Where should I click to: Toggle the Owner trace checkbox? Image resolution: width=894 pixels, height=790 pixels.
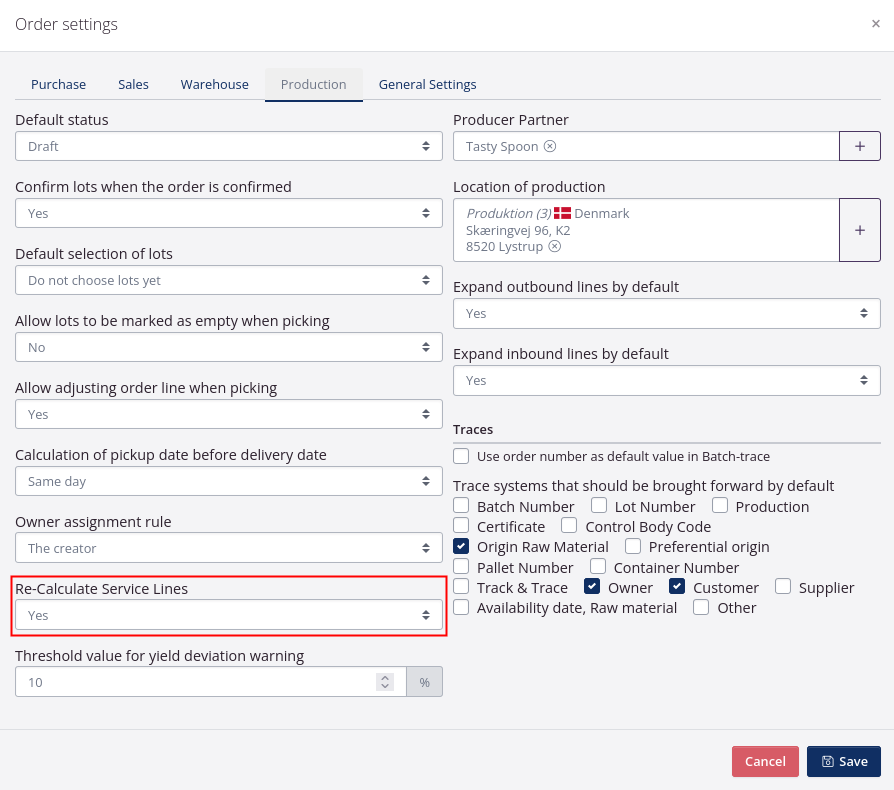tap(592, 587)
